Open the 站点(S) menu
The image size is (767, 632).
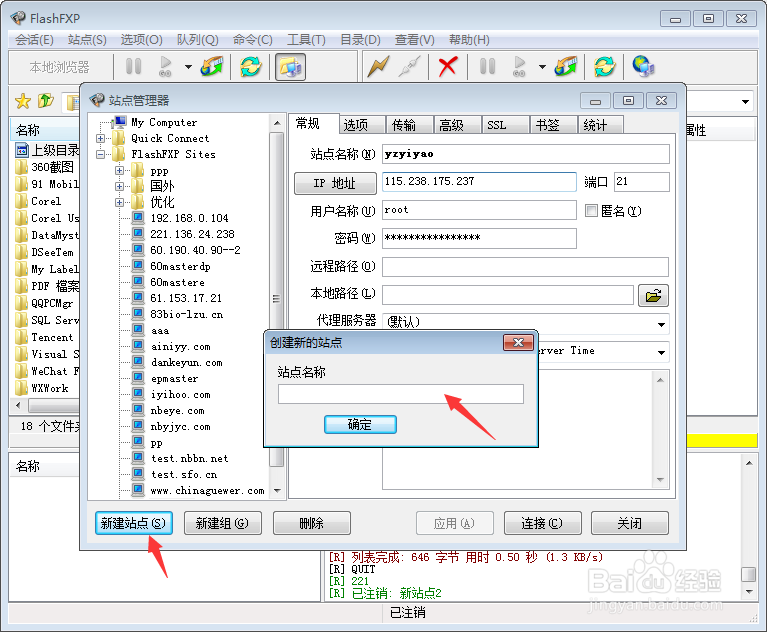[x=87, y=40]
